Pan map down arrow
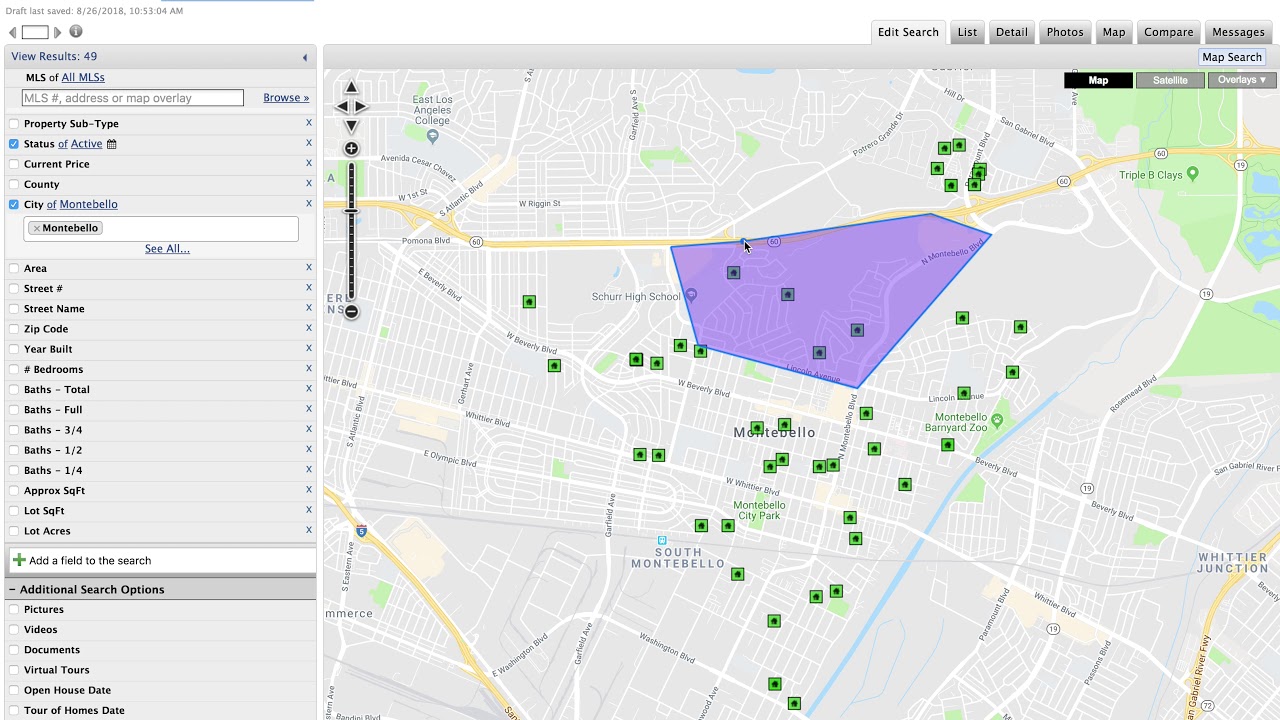 pos(351,126)
